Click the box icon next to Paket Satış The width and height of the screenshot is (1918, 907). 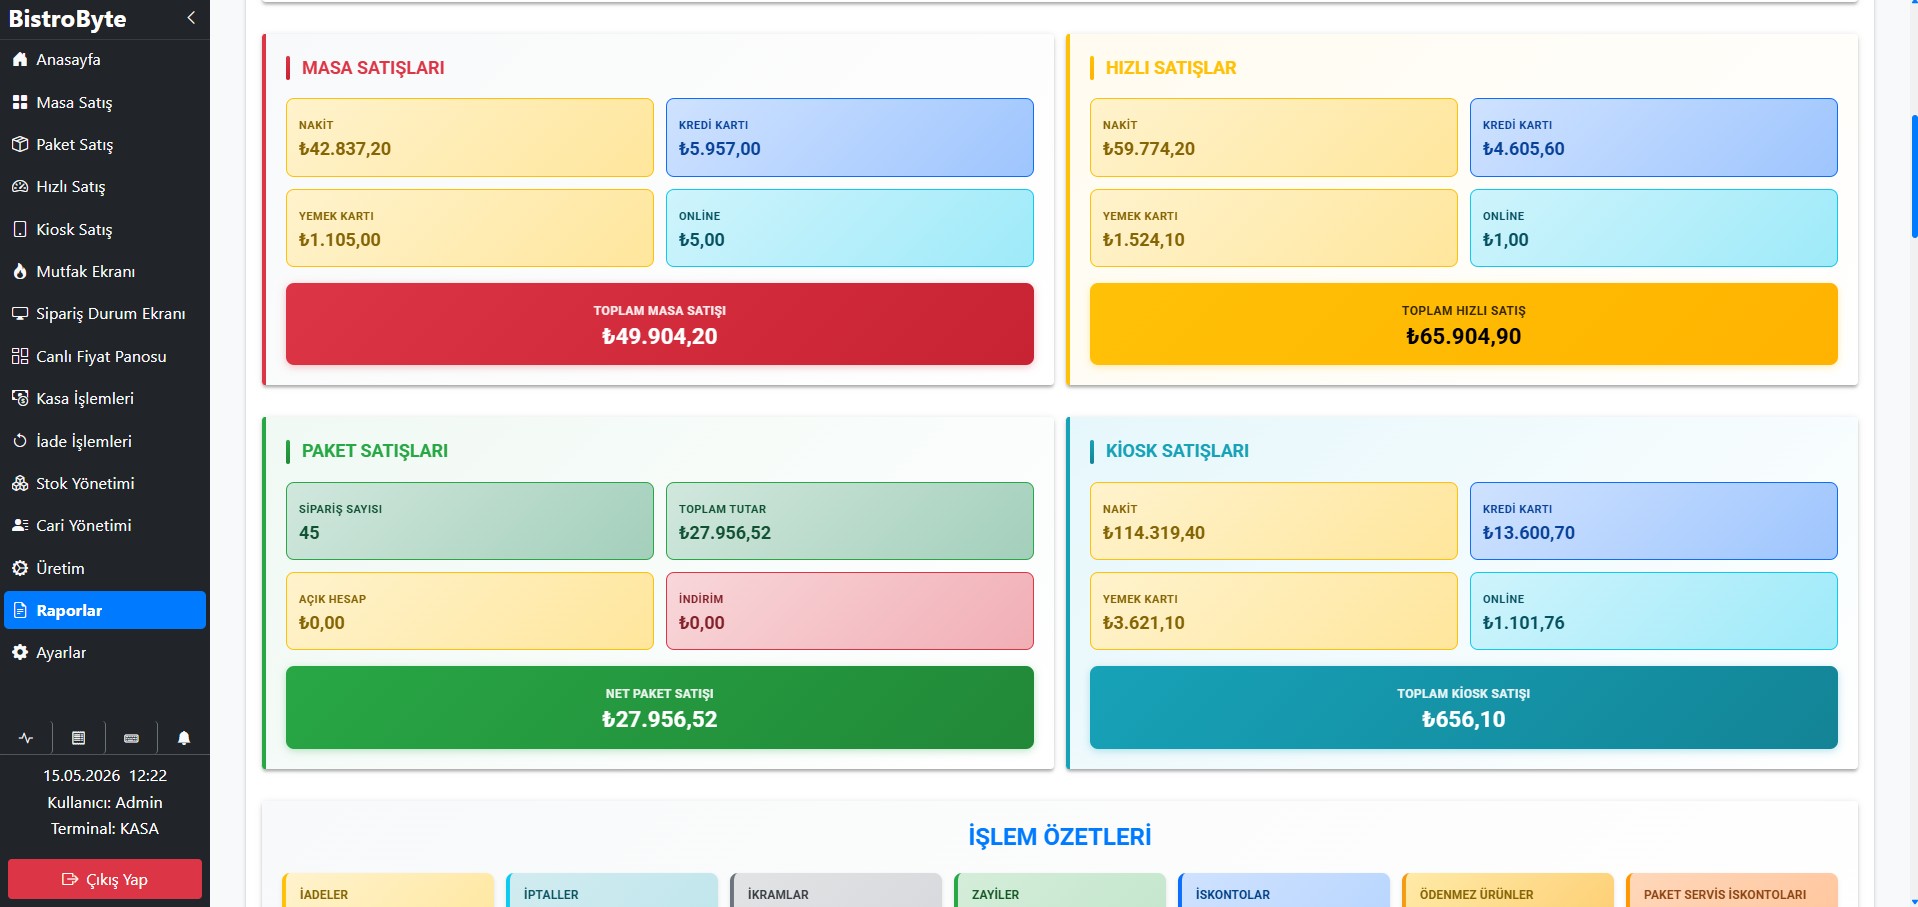coord(20,144)
